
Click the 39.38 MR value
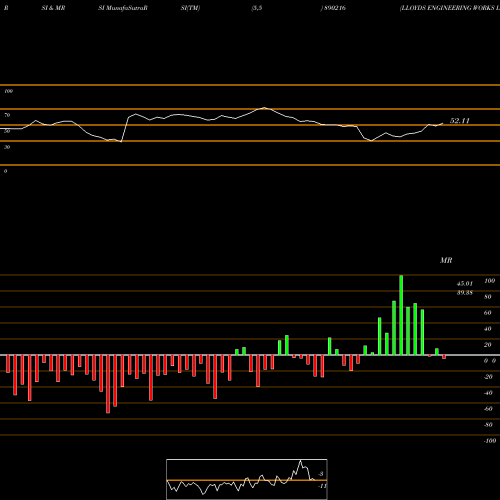[465, 293]
